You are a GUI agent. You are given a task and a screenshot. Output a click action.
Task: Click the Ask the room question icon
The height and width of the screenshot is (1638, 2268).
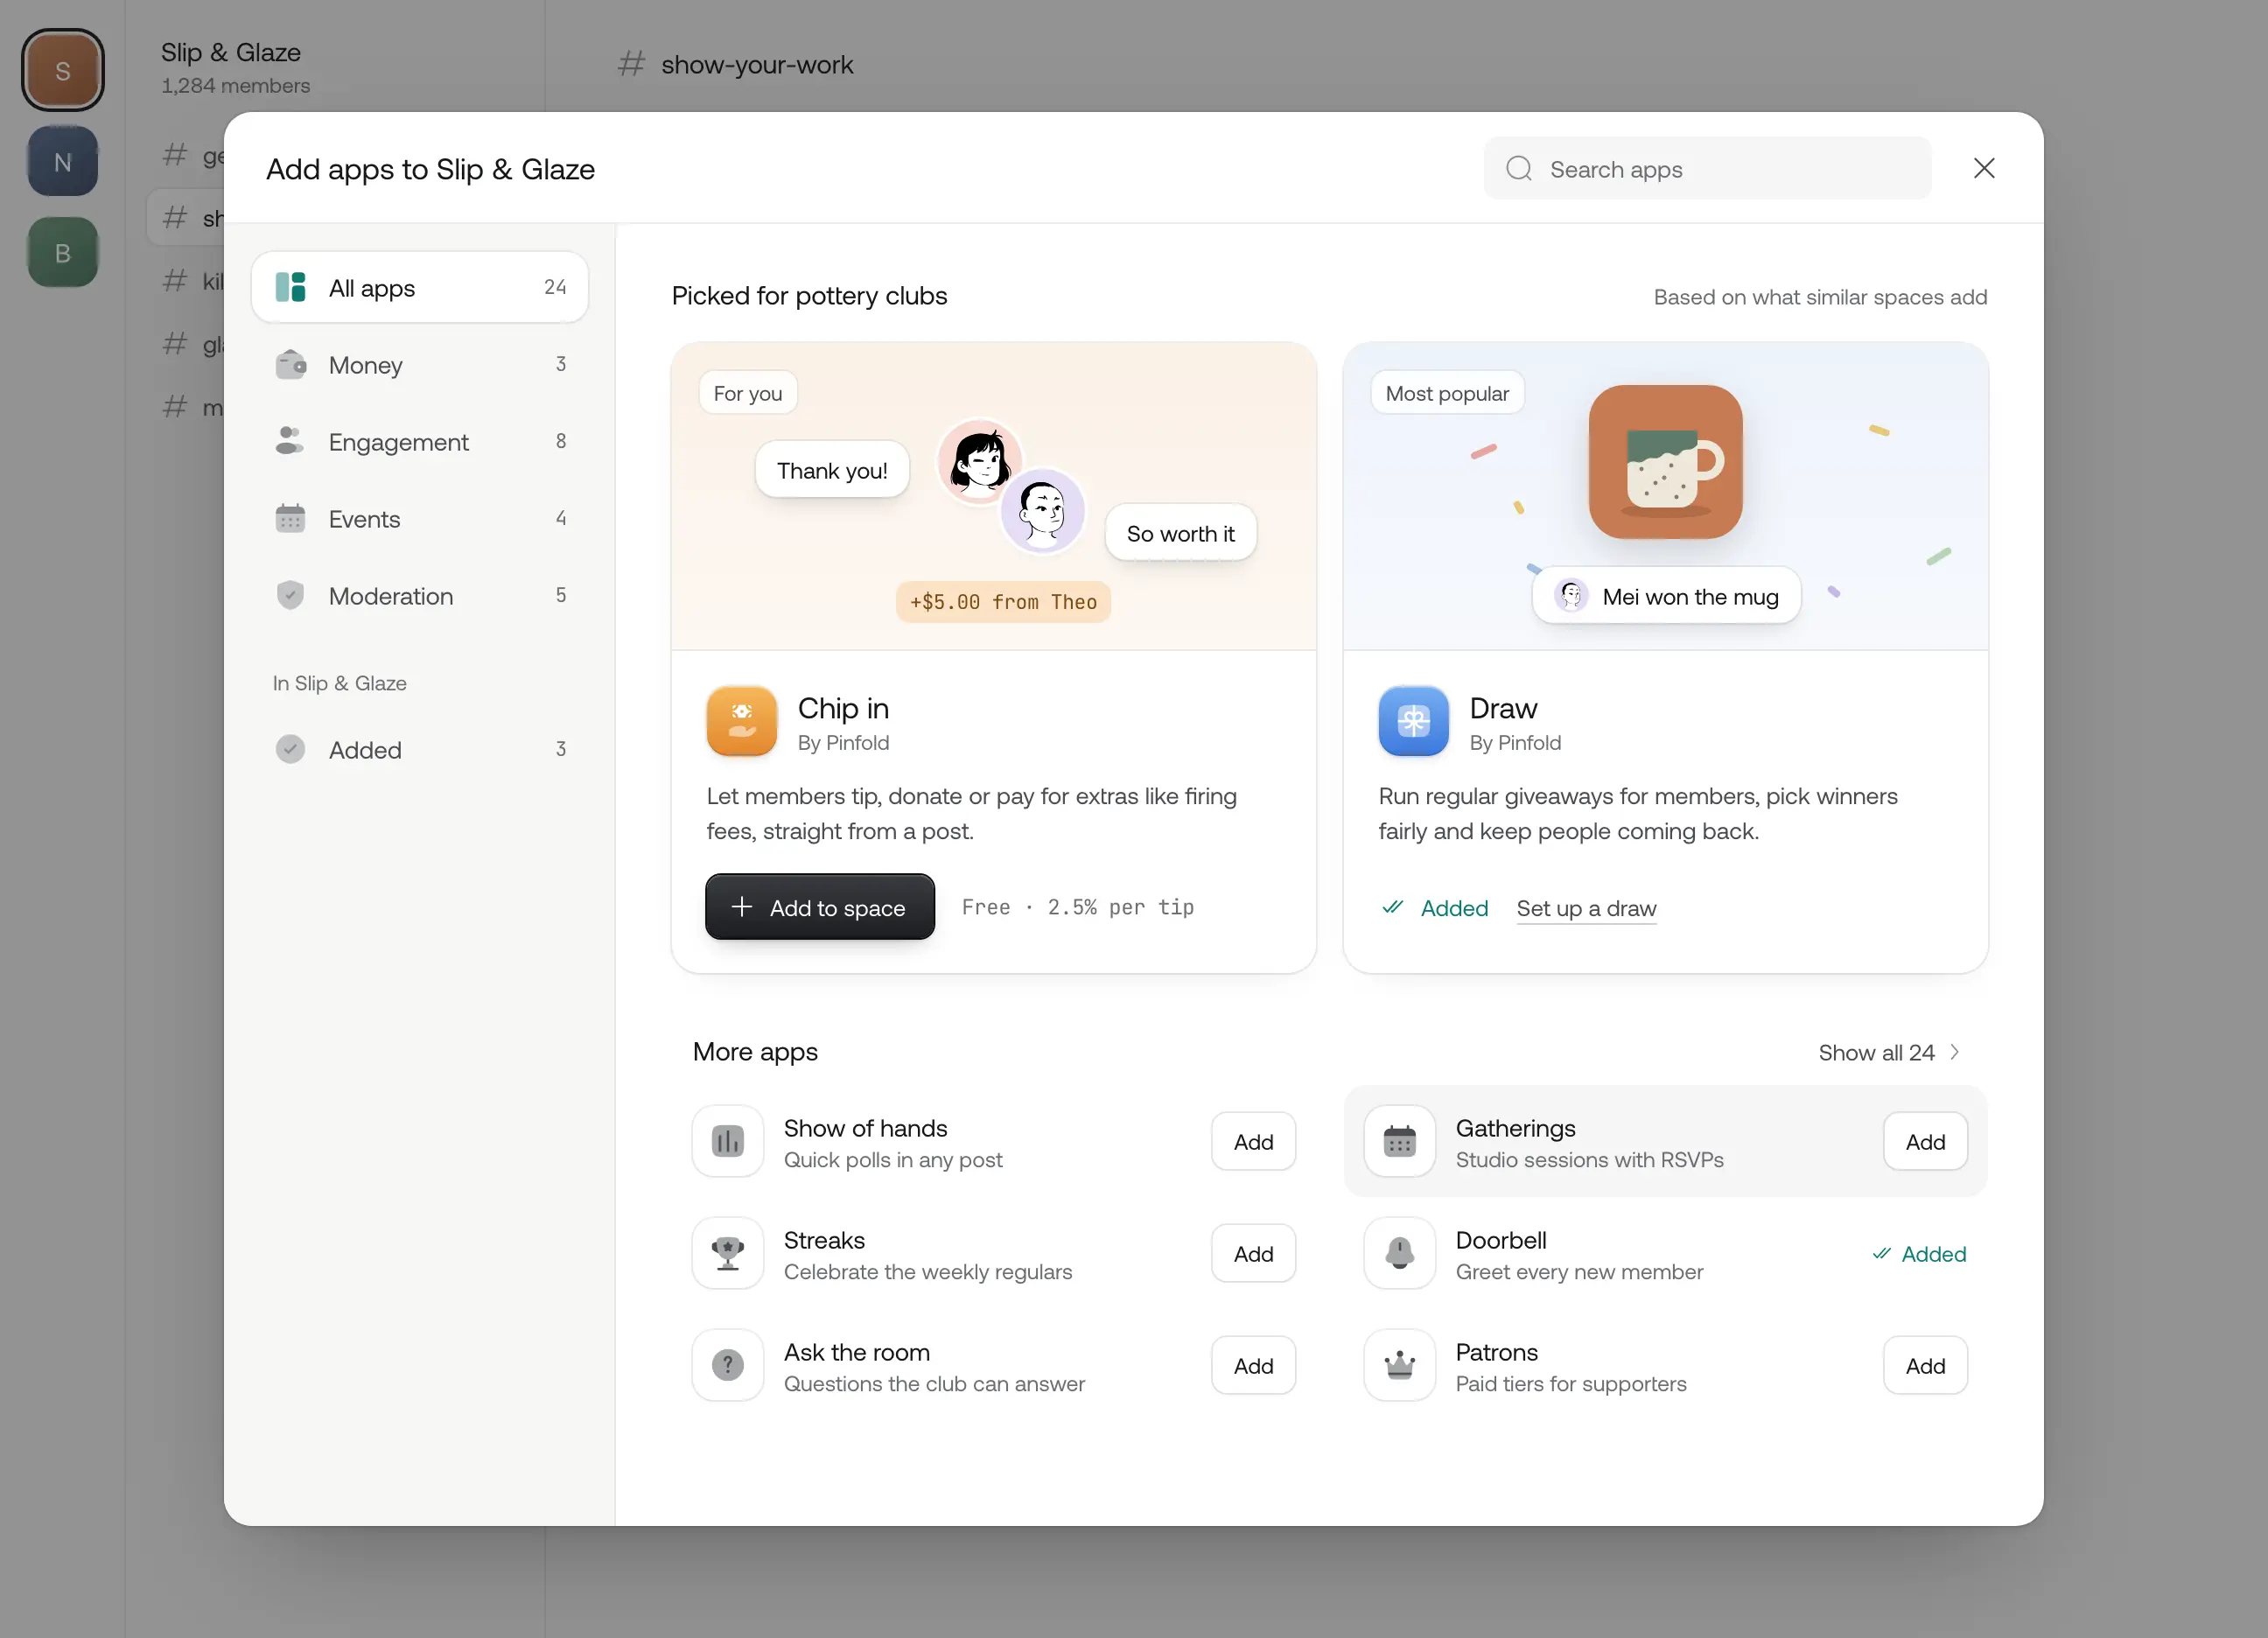(x=727, y=1365)
